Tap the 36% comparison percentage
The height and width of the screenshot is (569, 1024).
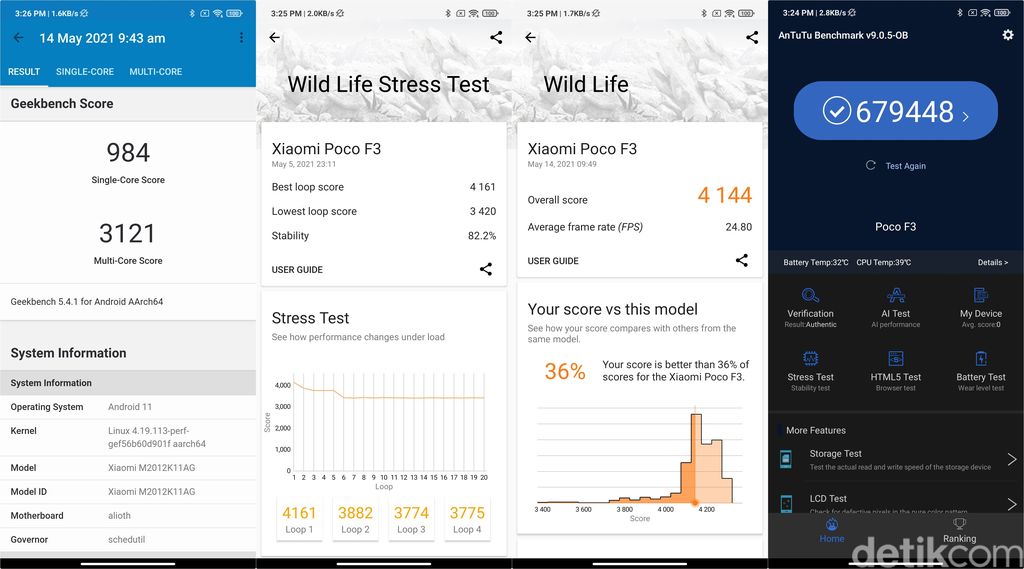pos(565,371)
